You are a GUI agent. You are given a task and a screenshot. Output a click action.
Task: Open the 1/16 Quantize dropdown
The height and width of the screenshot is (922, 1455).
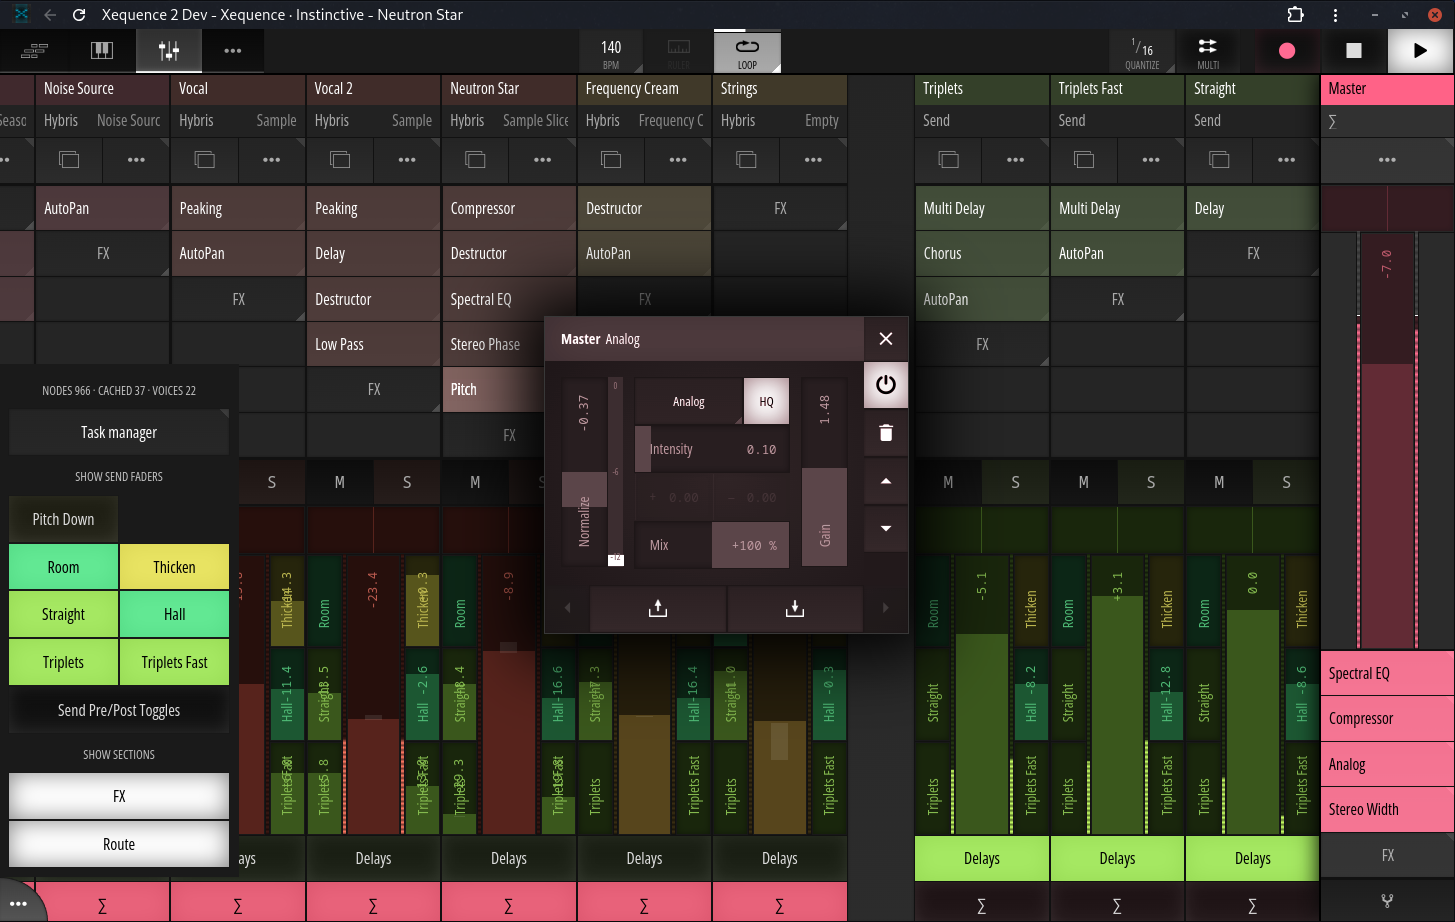click(x=1142, y=51)
